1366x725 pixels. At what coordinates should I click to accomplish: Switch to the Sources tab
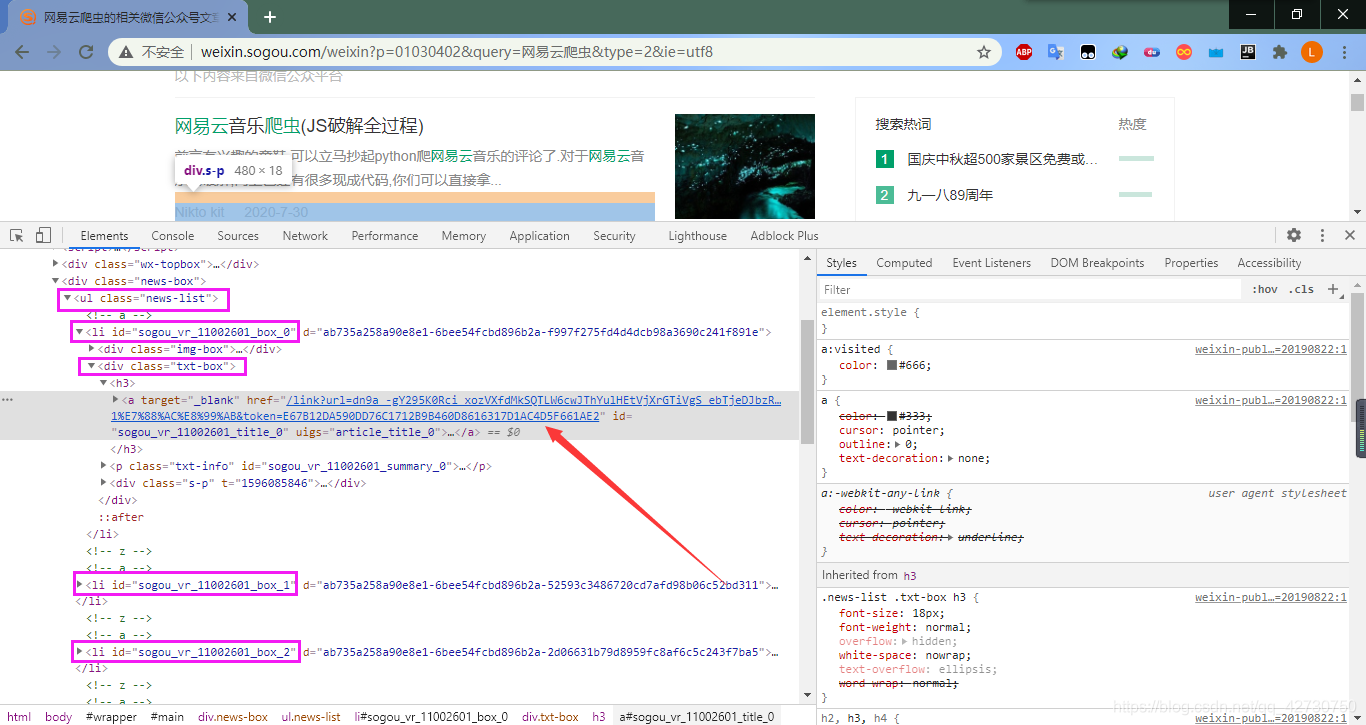coord(238,236)
